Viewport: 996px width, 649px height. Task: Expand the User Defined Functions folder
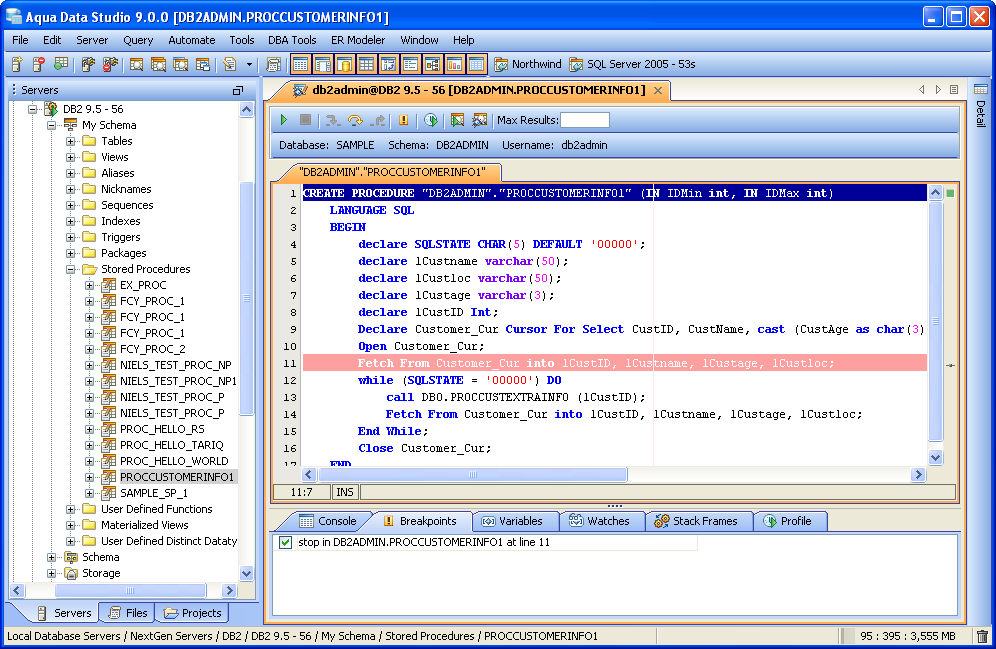click(71, 509)
